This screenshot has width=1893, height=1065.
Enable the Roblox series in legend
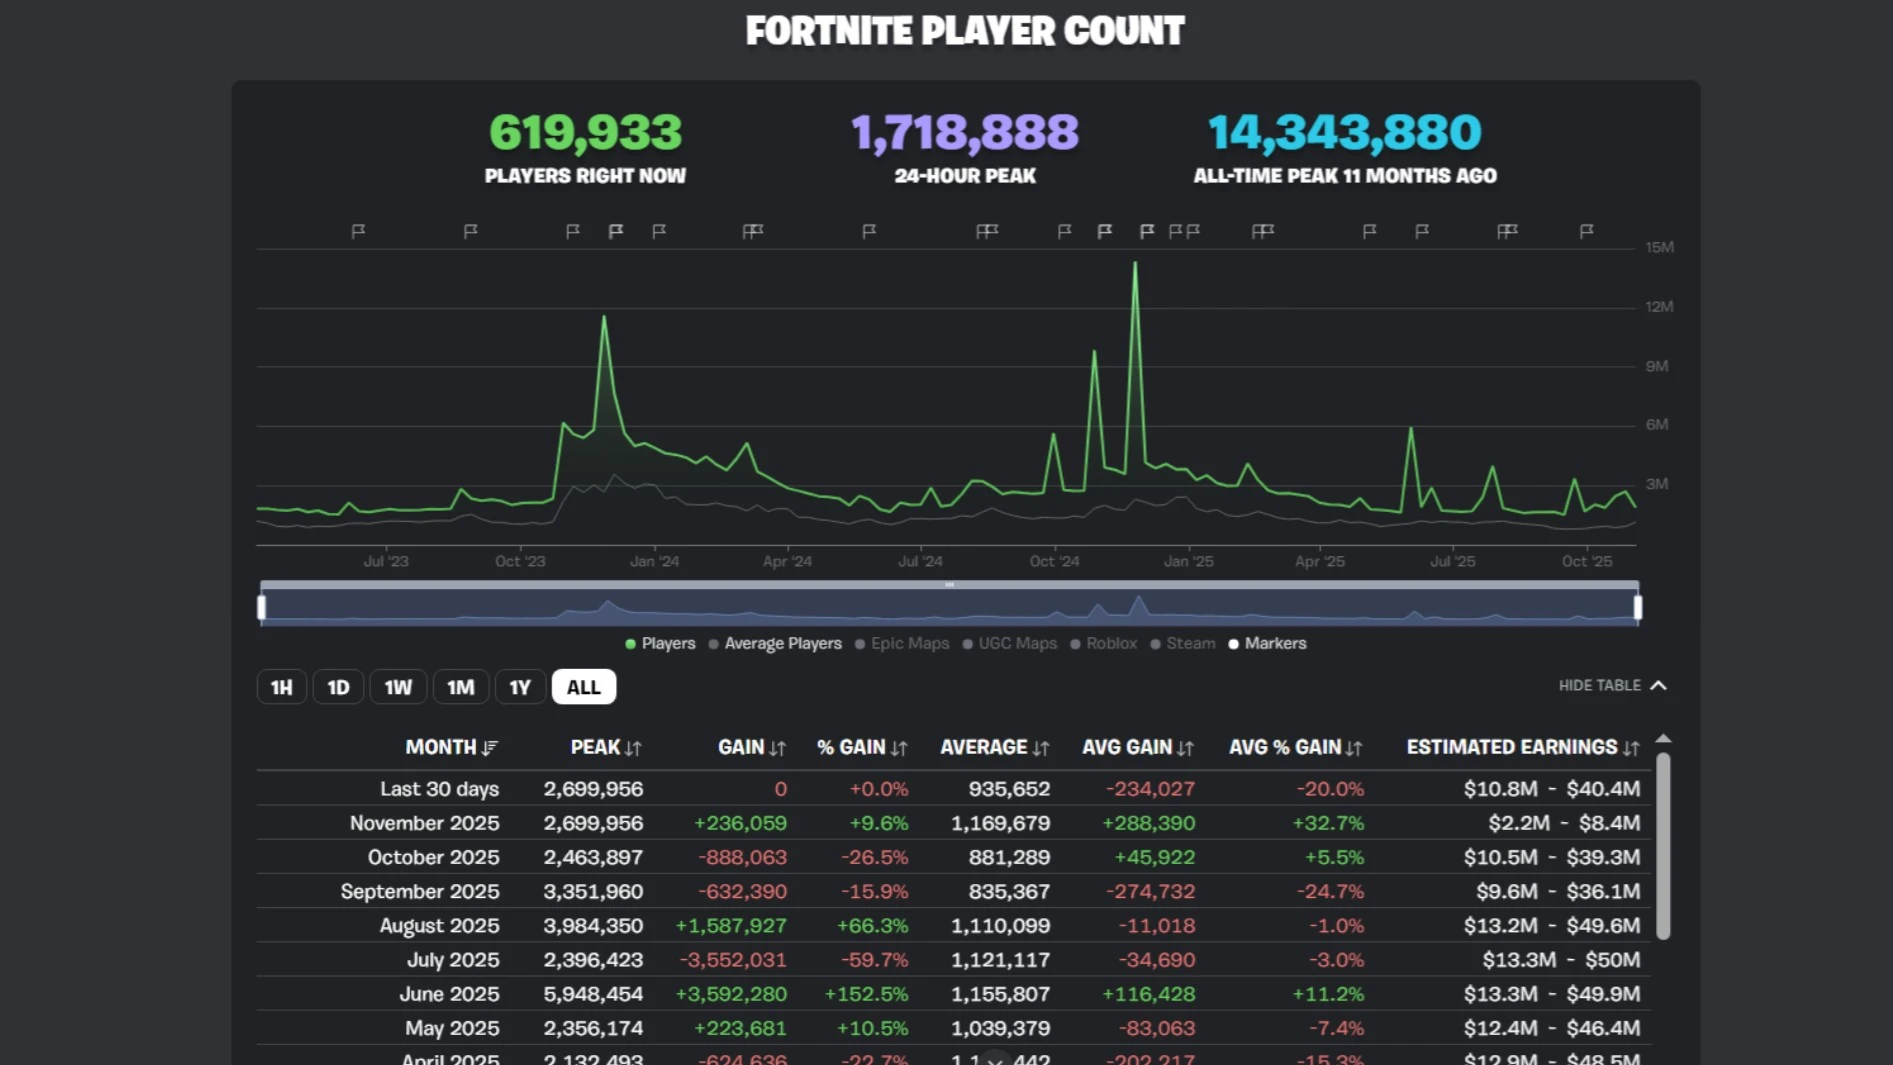tap(1104, 644)
